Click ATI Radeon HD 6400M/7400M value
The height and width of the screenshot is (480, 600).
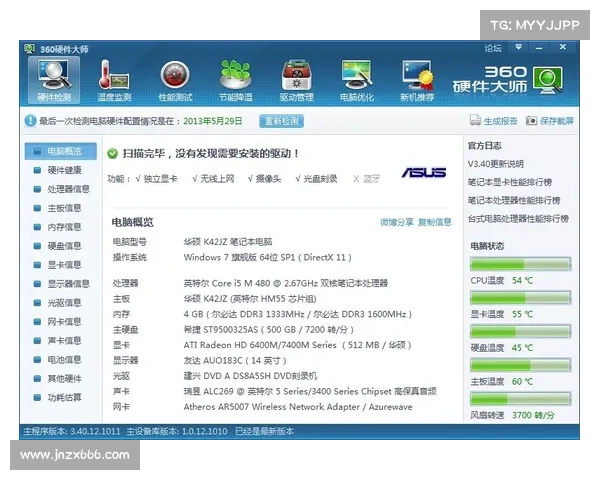point(297,345)
